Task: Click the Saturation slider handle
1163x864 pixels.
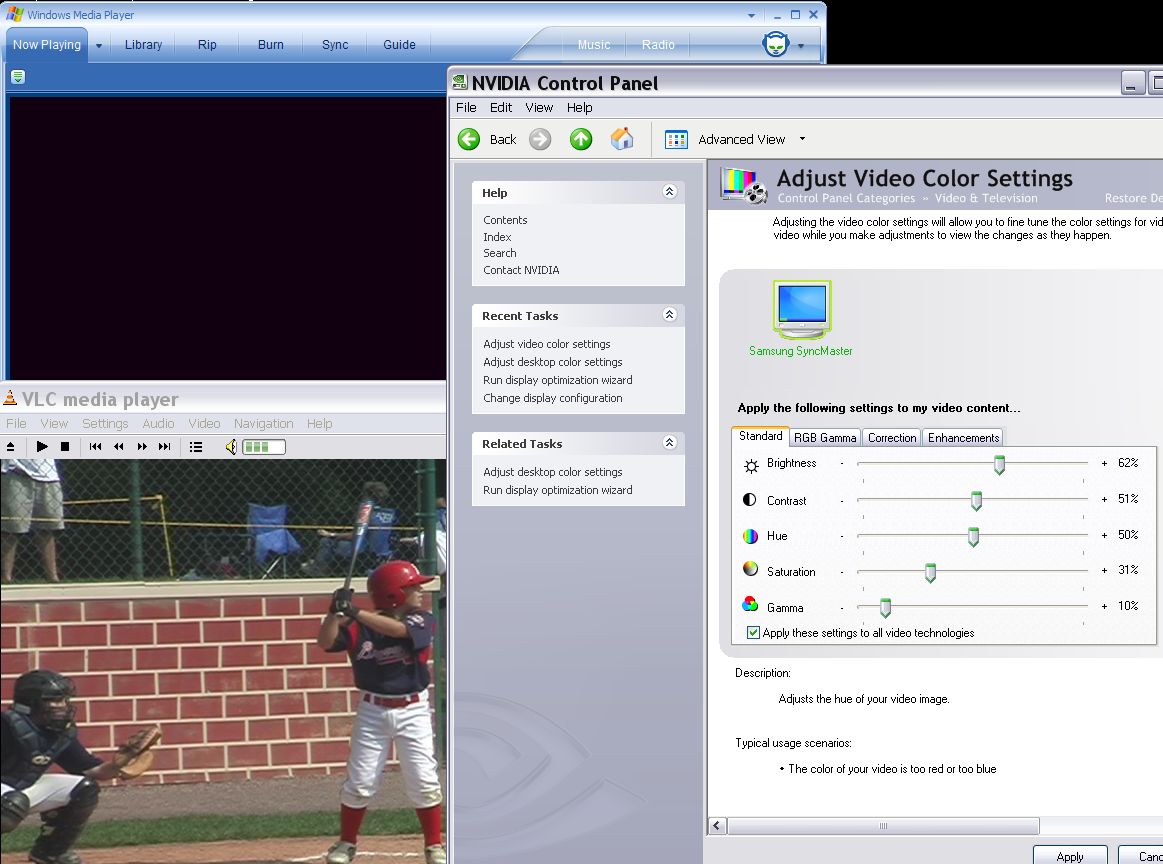Action: pos(930,573)
